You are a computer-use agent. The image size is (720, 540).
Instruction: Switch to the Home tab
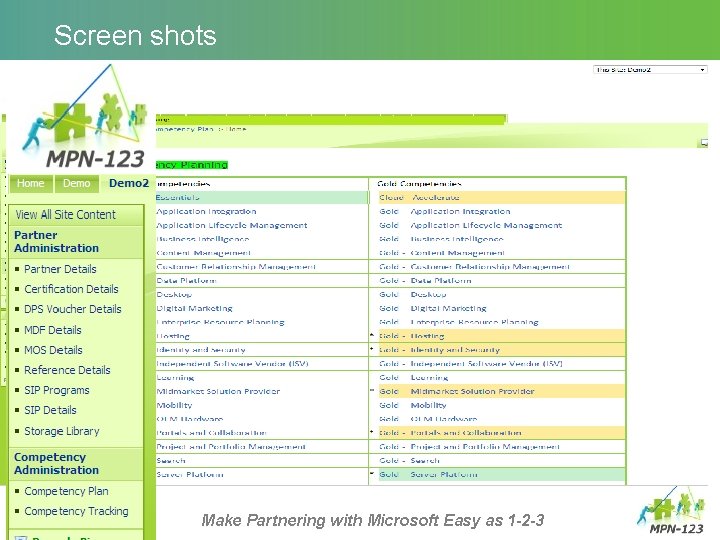point(31,183)
